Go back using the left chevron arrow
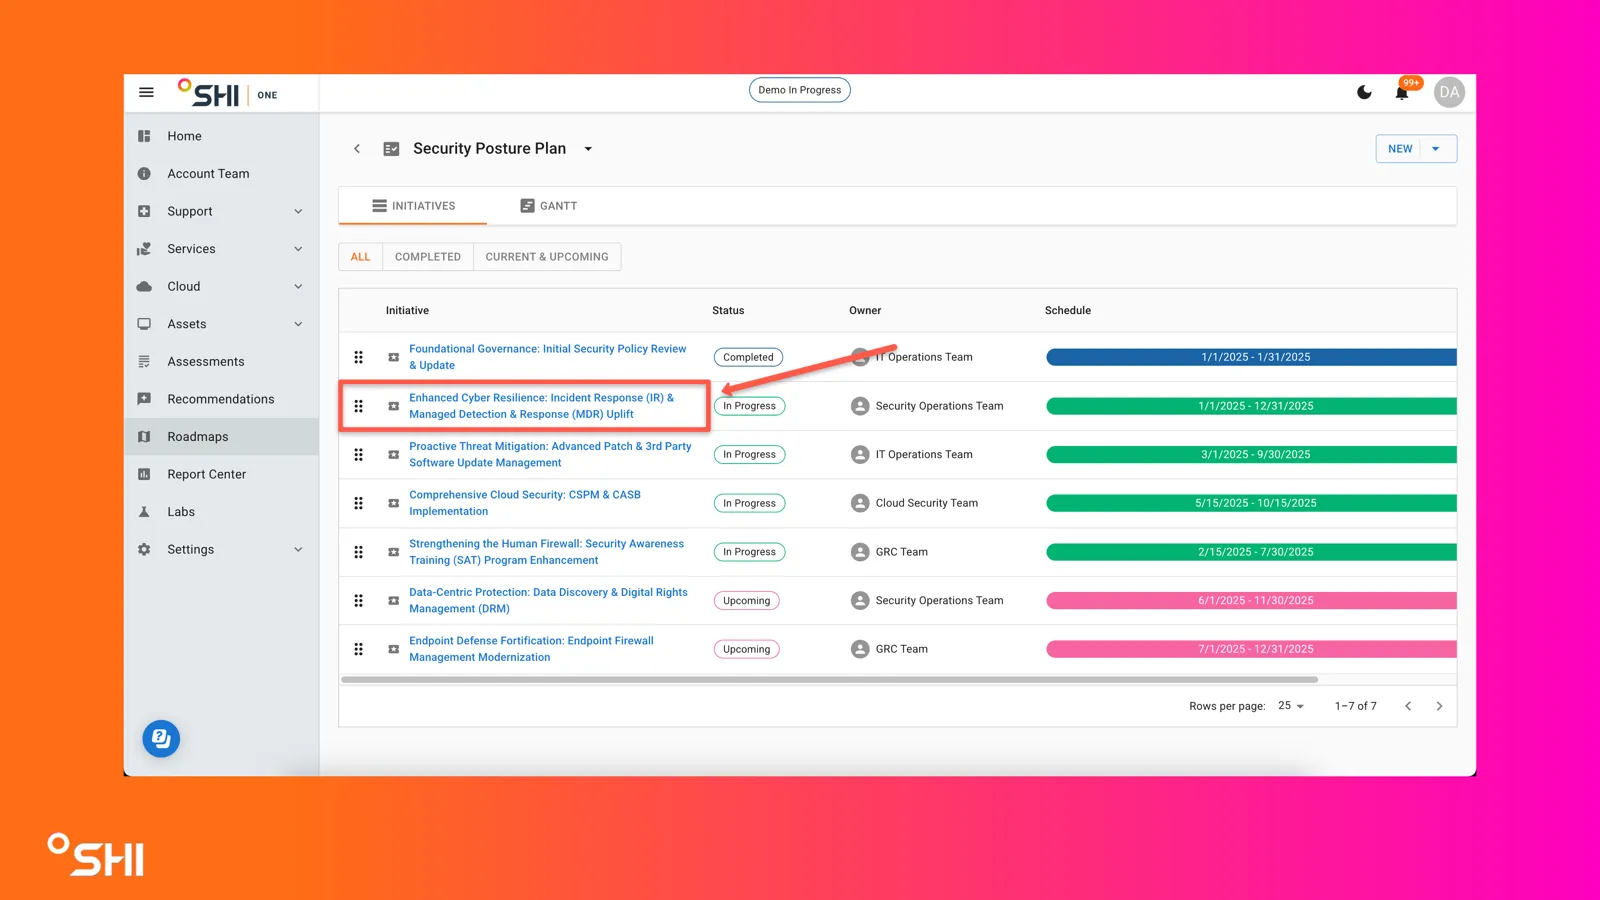The height and width of the screenshot is (900, 1600). click(x=357, y=148)
